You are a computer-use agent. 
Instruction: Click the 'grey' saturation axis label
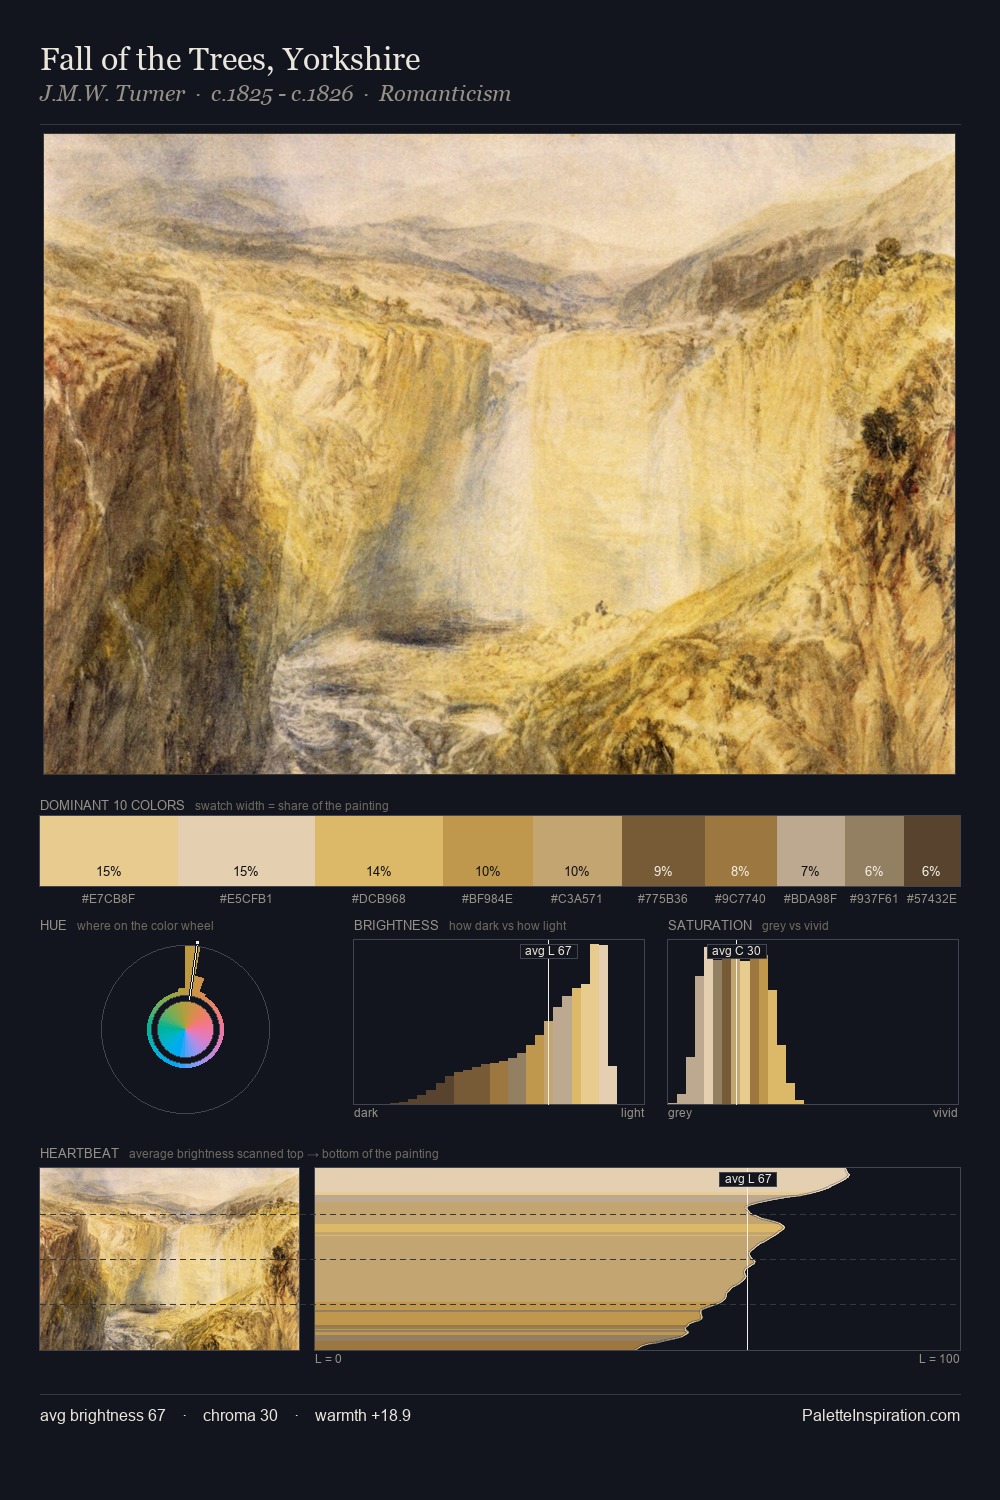pyautogui.click(x=680, y=1113)
